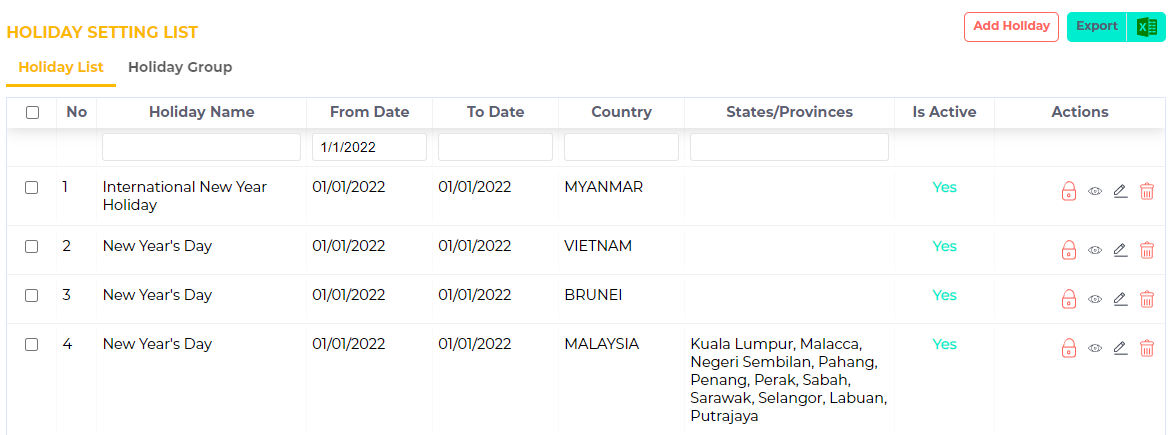This screenshot has width=1175, height=435.
Task: Click edit pencil icon for Brunei row
Action: coord(1120,299)
